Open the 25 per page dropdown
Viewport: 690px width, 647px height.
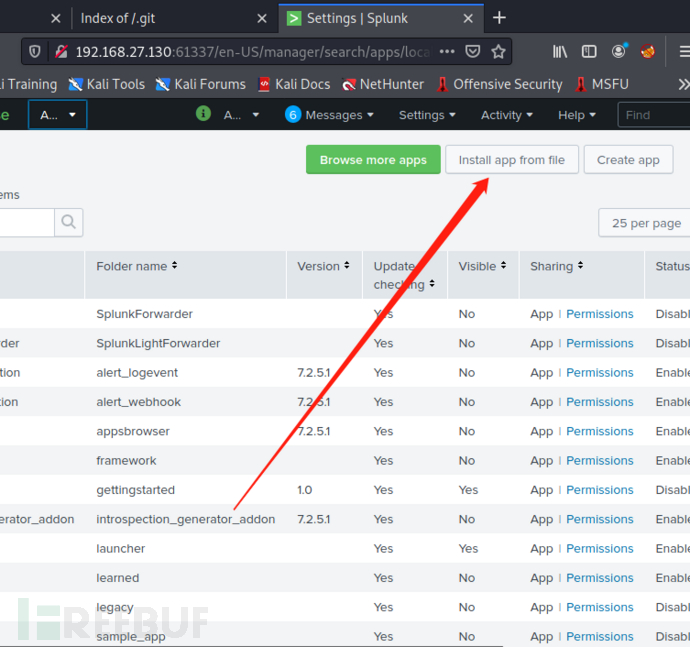(644, 223)
